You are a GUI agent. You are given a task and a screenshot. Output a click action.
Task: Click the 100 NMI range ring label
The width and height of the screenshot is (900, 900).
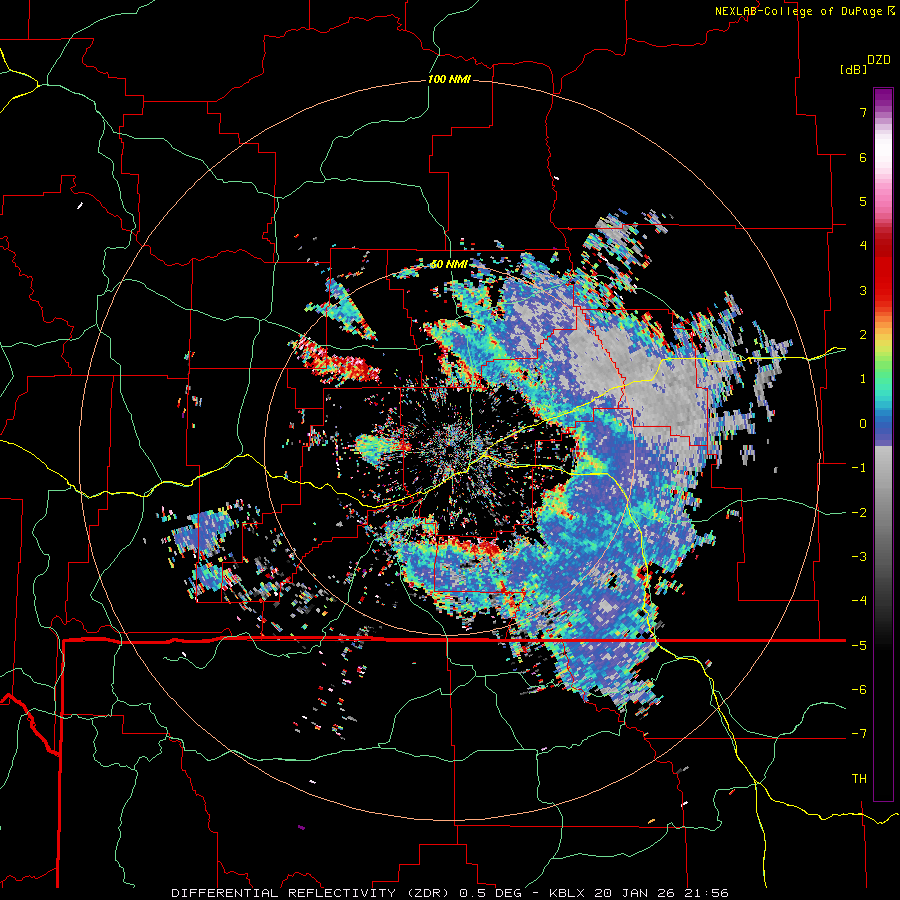pyautogui.click(x=449, y=79)
